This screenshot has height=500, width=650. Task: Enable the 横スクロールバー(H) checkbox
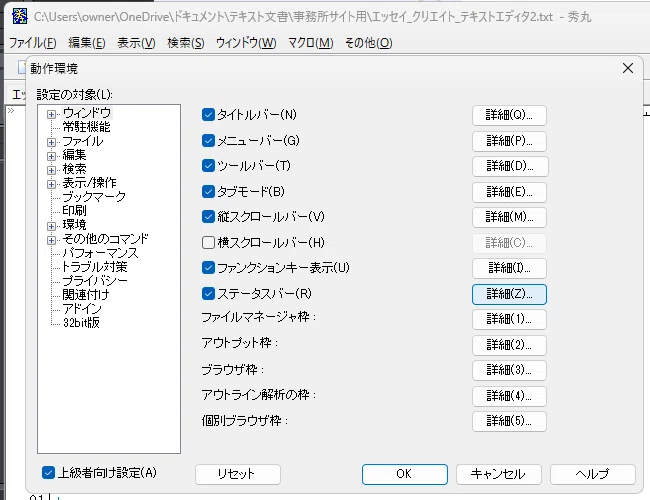208,242
